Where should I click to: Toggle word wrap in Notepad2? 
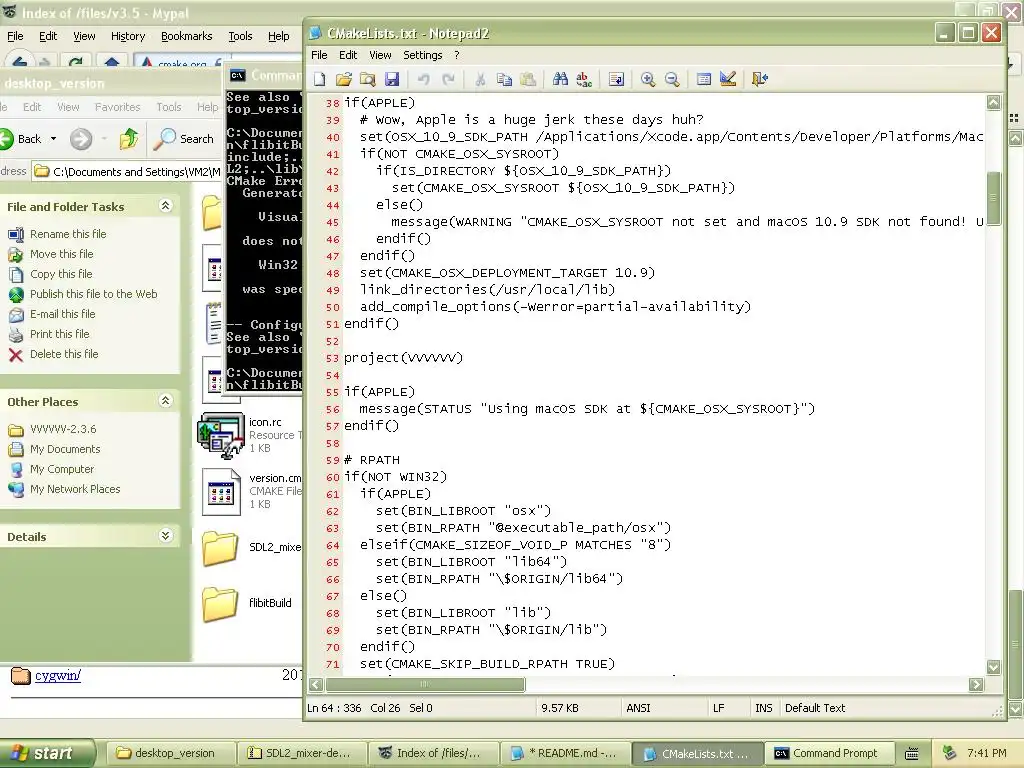pos(616,80)
